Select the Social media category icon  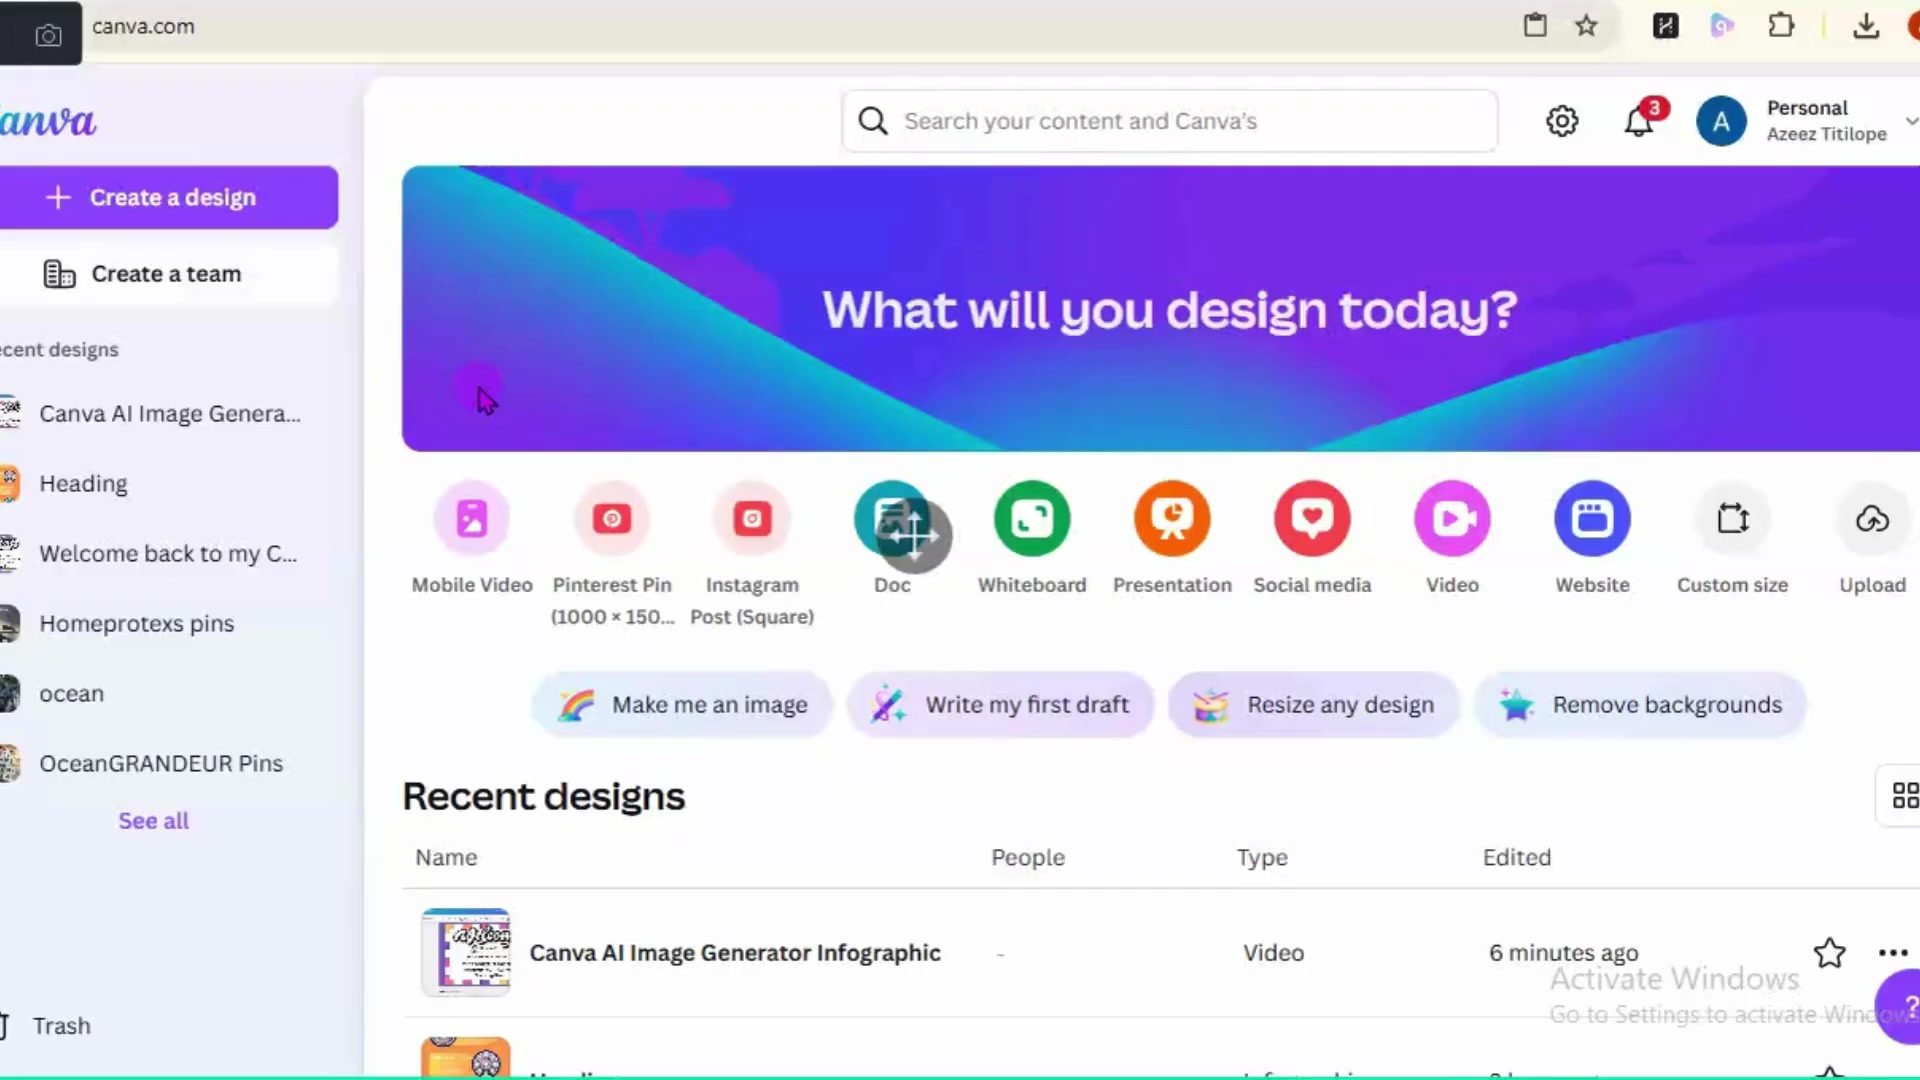point(1312,518)
